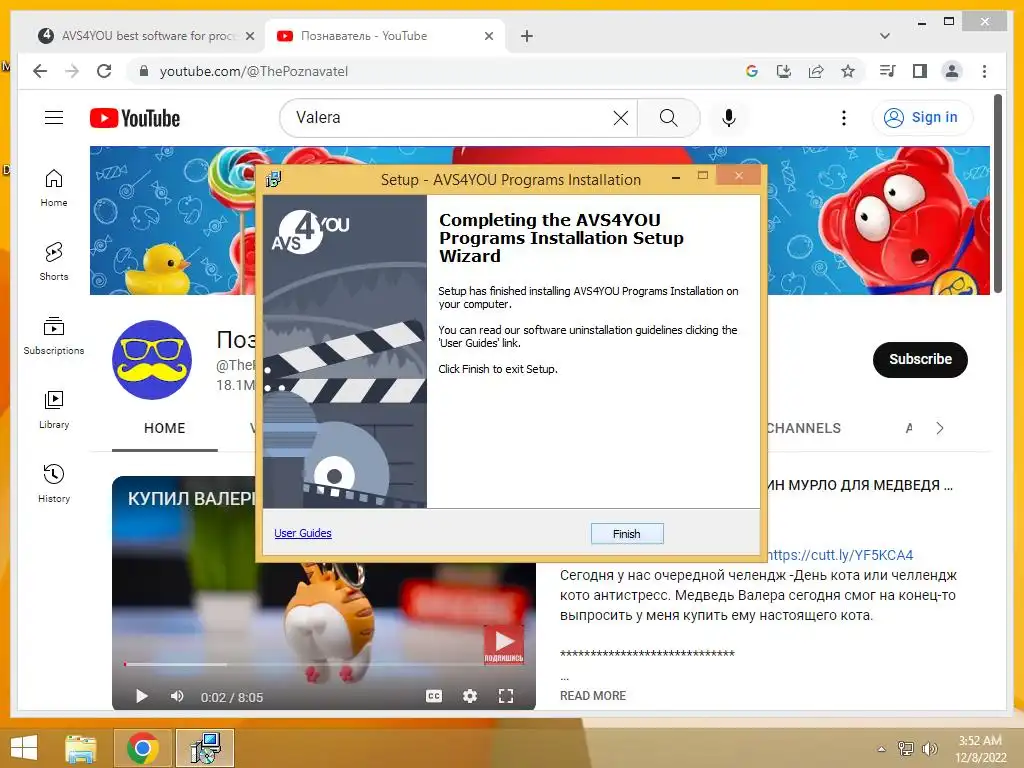
Task: Clear the YouTube search text
Action: tap(620, 118)
